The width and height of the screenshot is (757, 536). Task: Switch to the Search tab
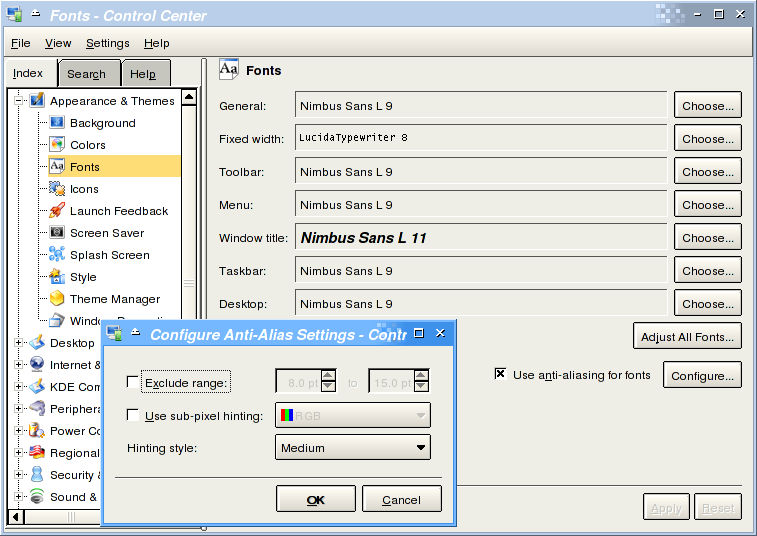pyautogui.click(x=87, y=74)
